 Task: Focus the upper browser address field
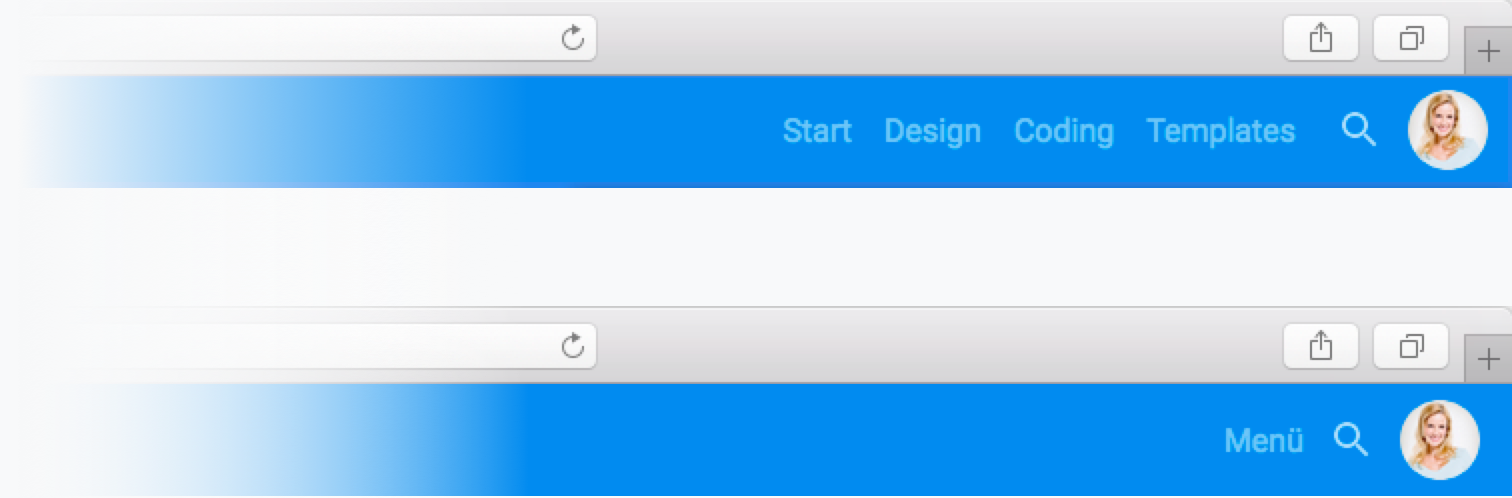pos(300,38)
